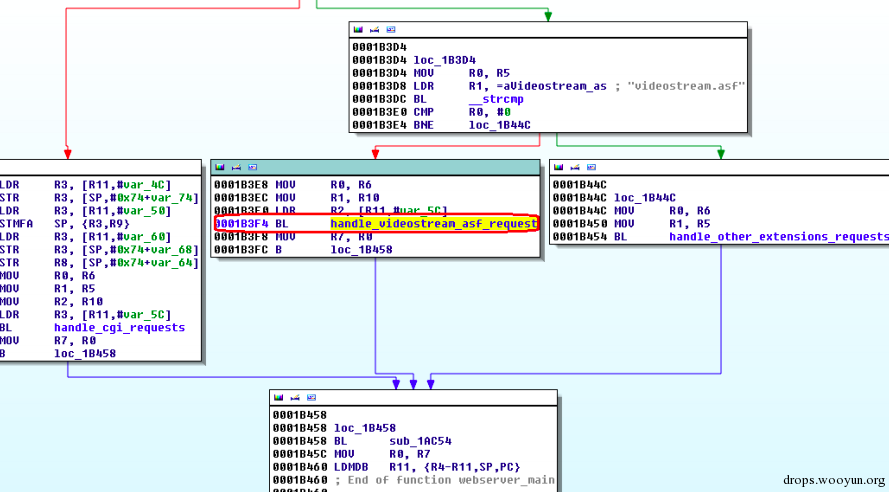The width and height of the screenshot is (889, 492).
Task: Click the group-nodes icon on loc_1B3D4 node title
Action: click(391, 29)
